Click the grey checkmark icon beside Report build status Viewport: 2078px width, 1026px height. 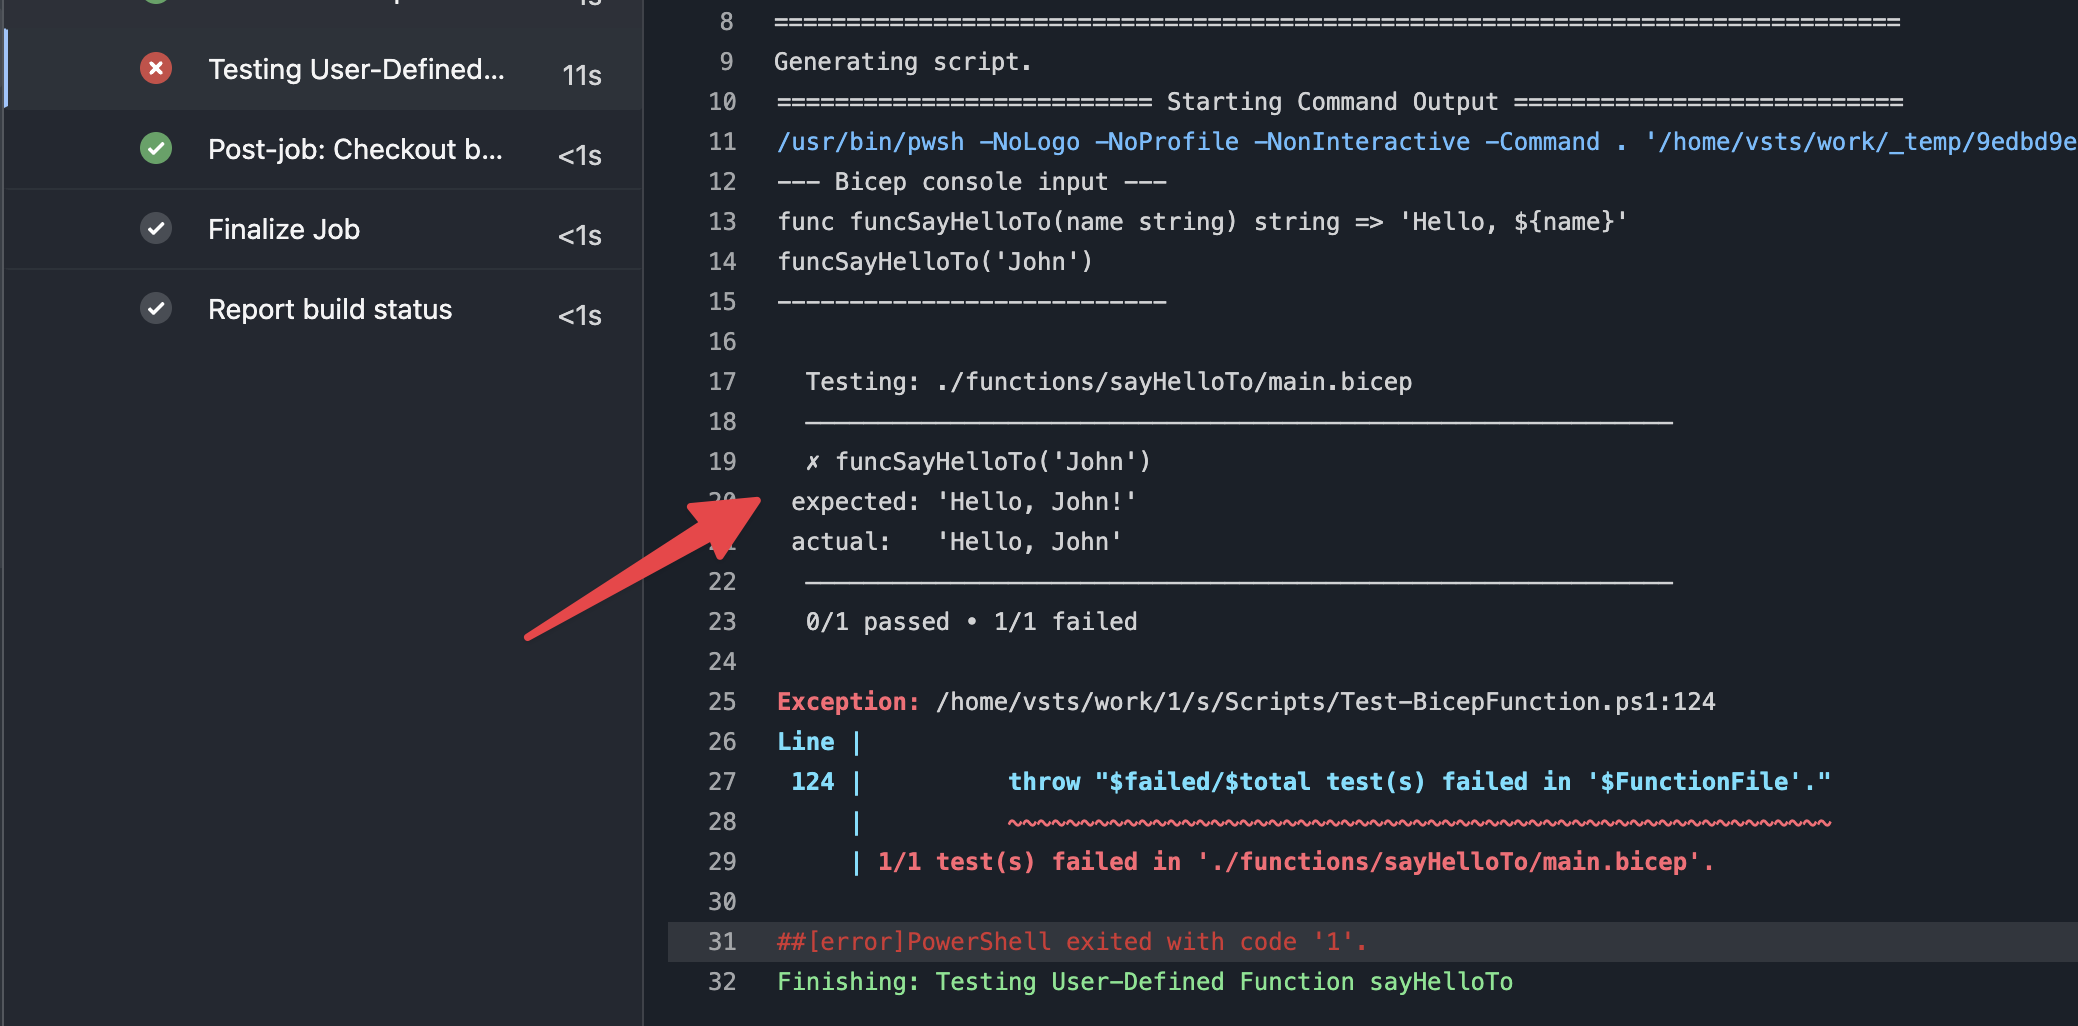click(156, 309)
